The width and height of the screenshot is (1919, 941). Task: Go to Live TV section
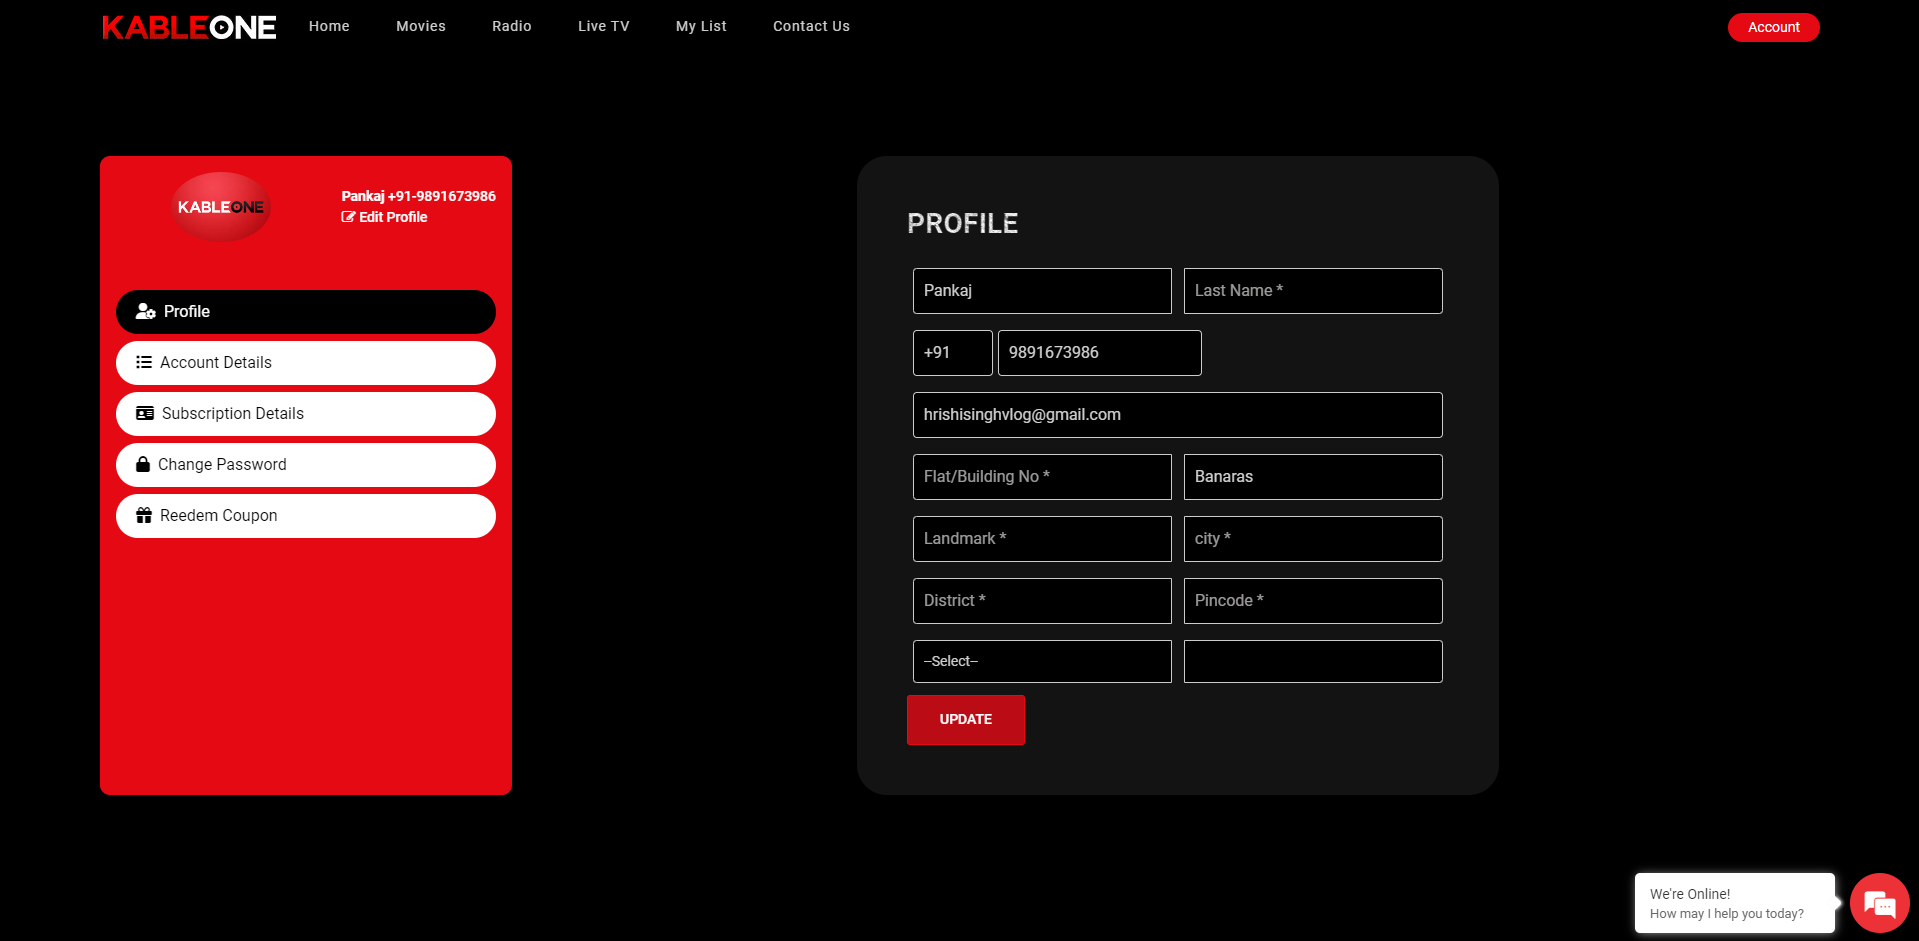603,27
